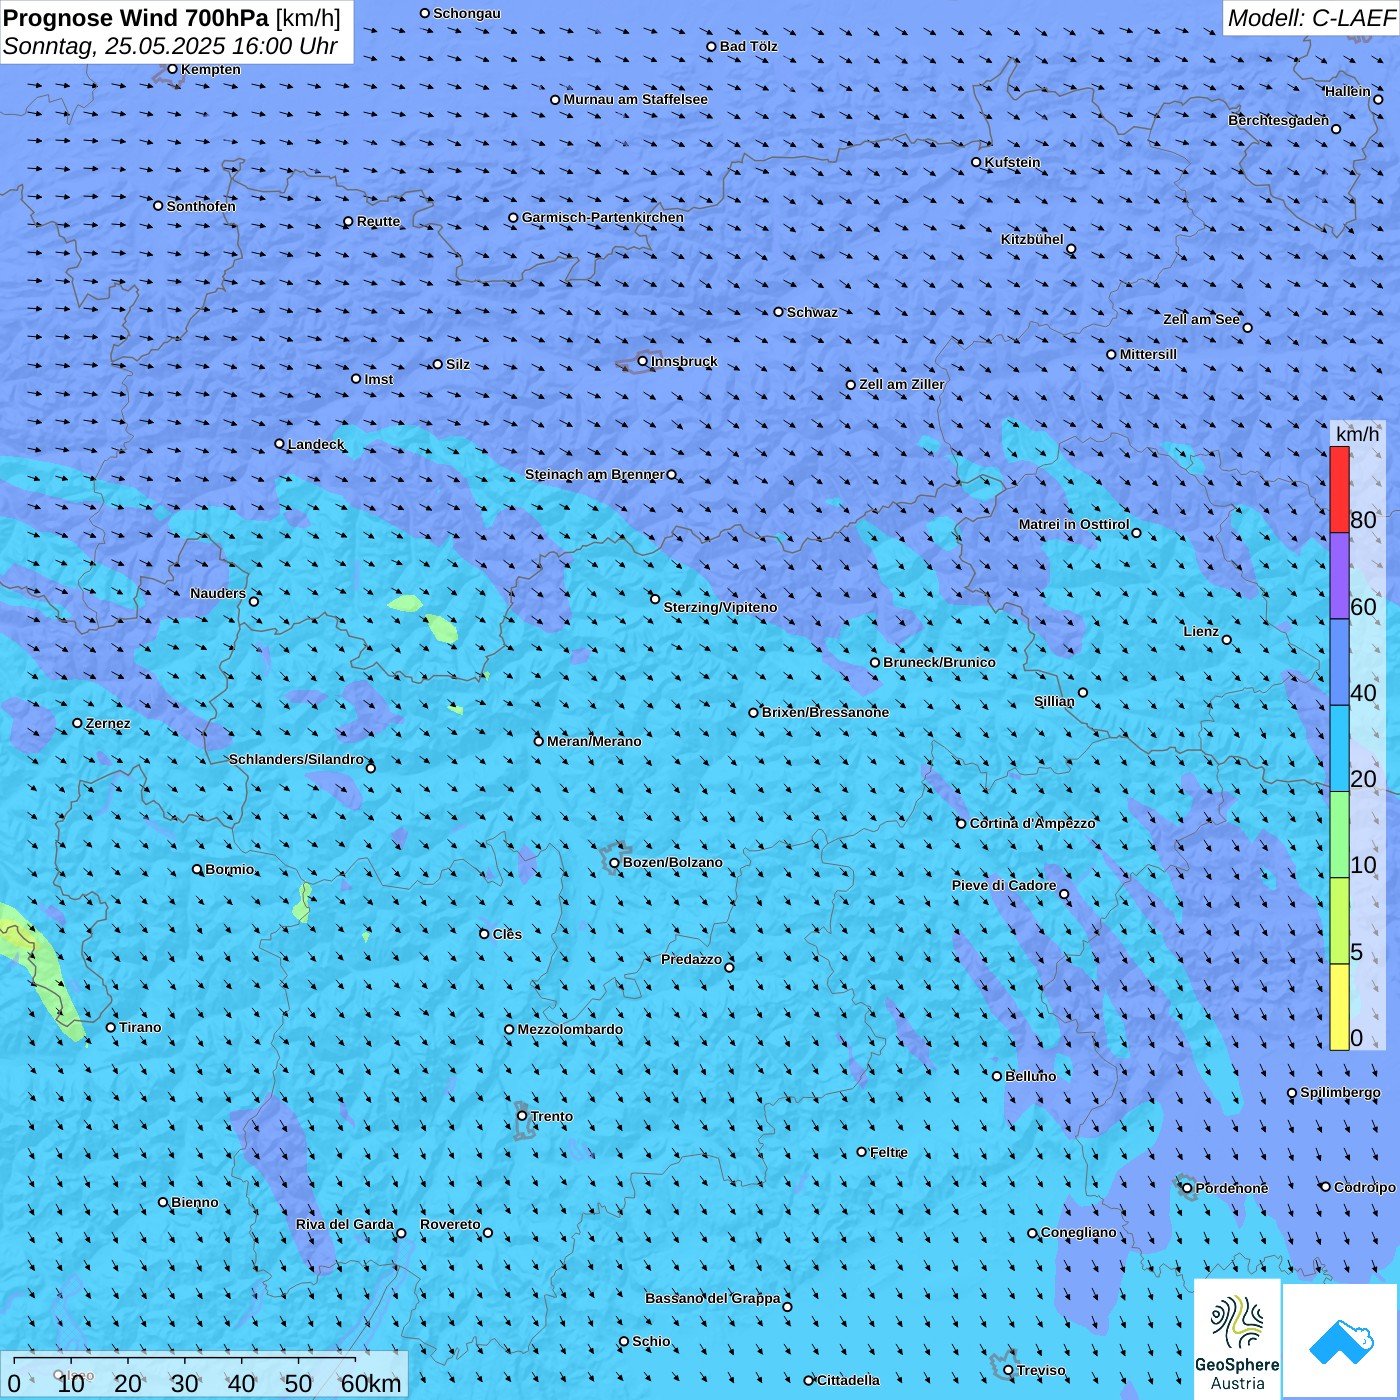Click the 'Murnau am Staffelsee' label
Screen dimensions: 1400x1400
click(x=635, y=99)
